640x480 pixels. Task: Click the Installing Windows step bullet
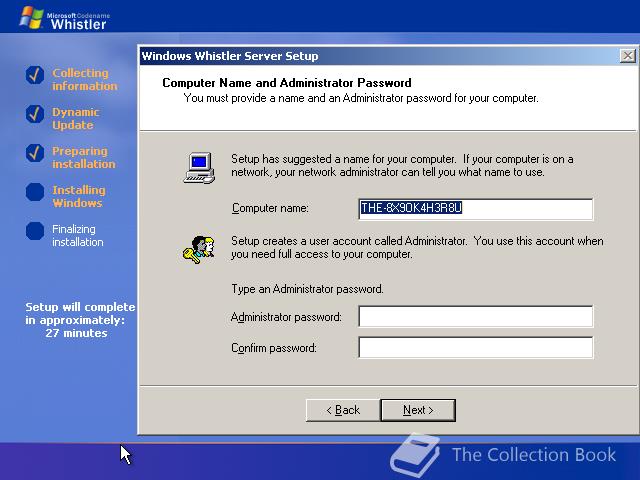[35, 192]
